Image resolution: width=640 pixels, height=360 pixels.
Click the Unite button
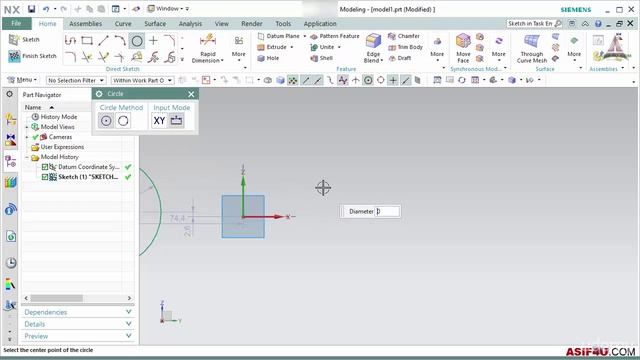326,47
